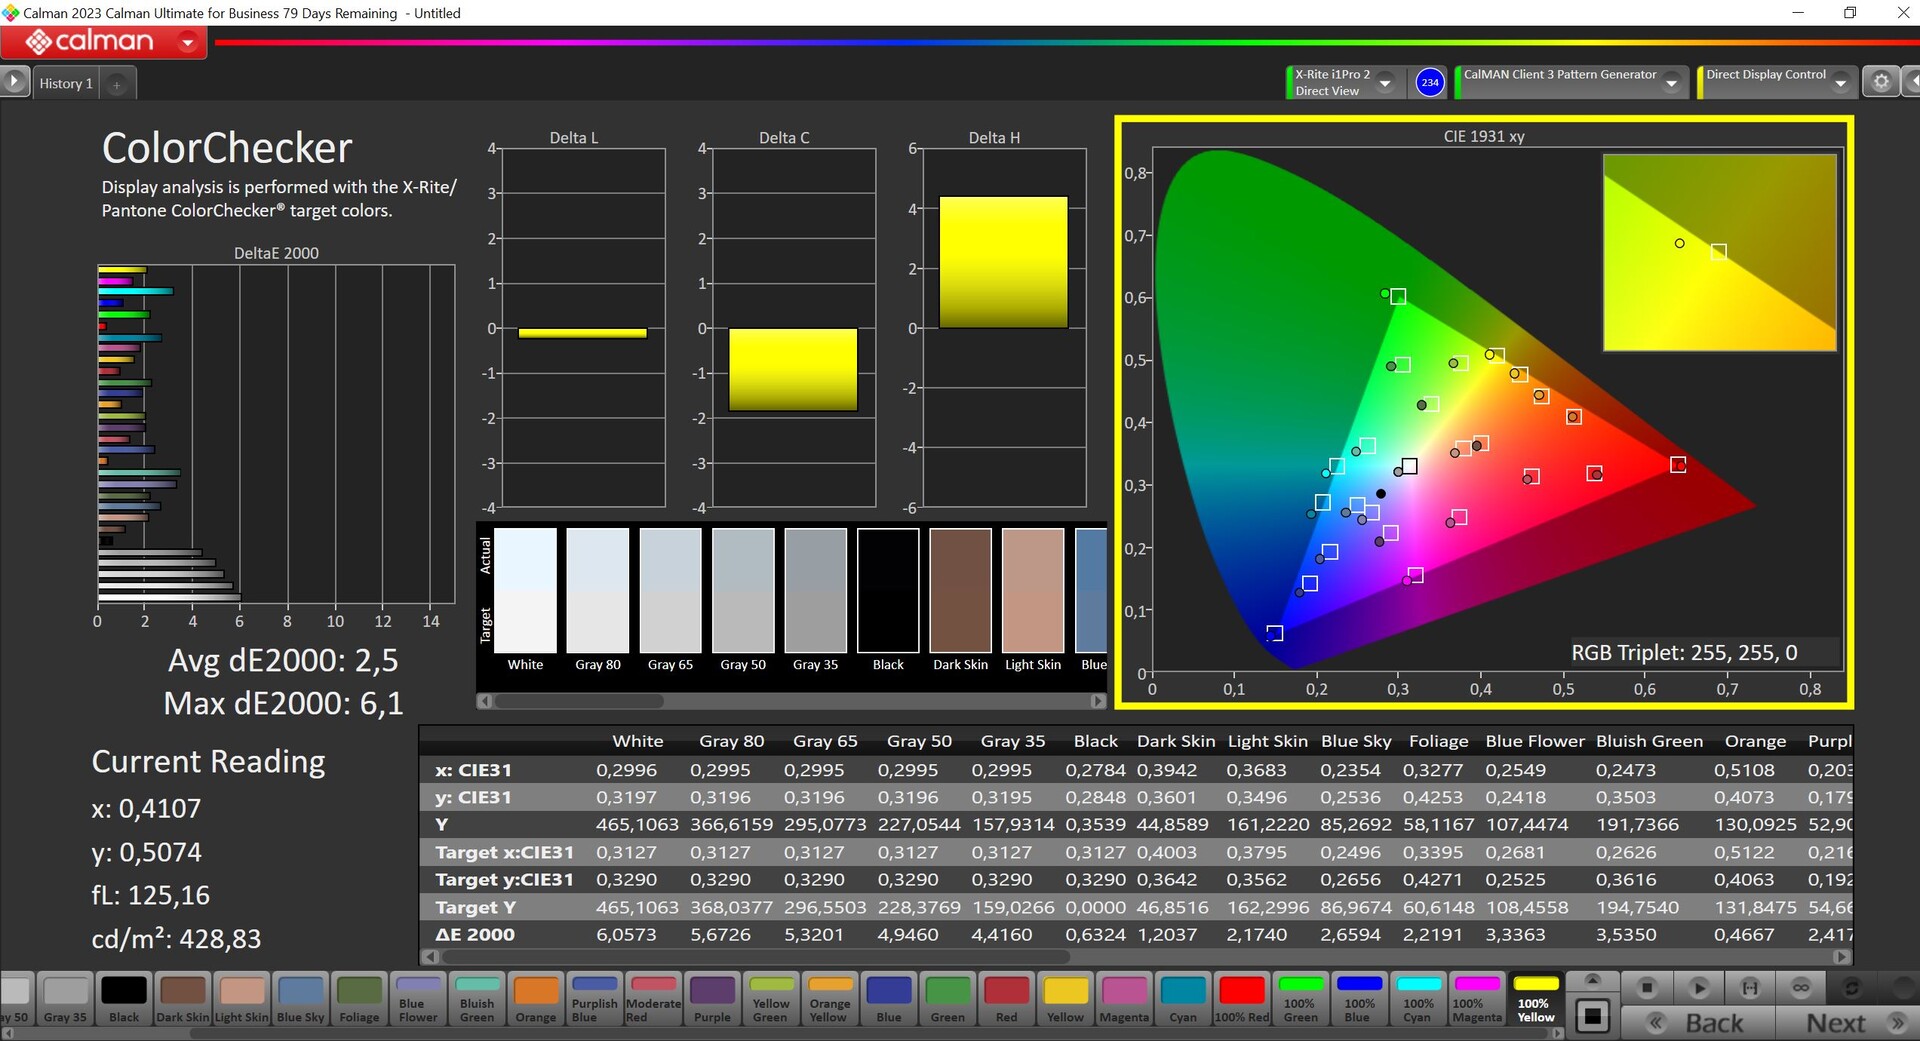This screenshot has width=1920, height=1041.
Task: Click the expand arrow at left of History
Action: pyautogui.click(x=14, y=81)
